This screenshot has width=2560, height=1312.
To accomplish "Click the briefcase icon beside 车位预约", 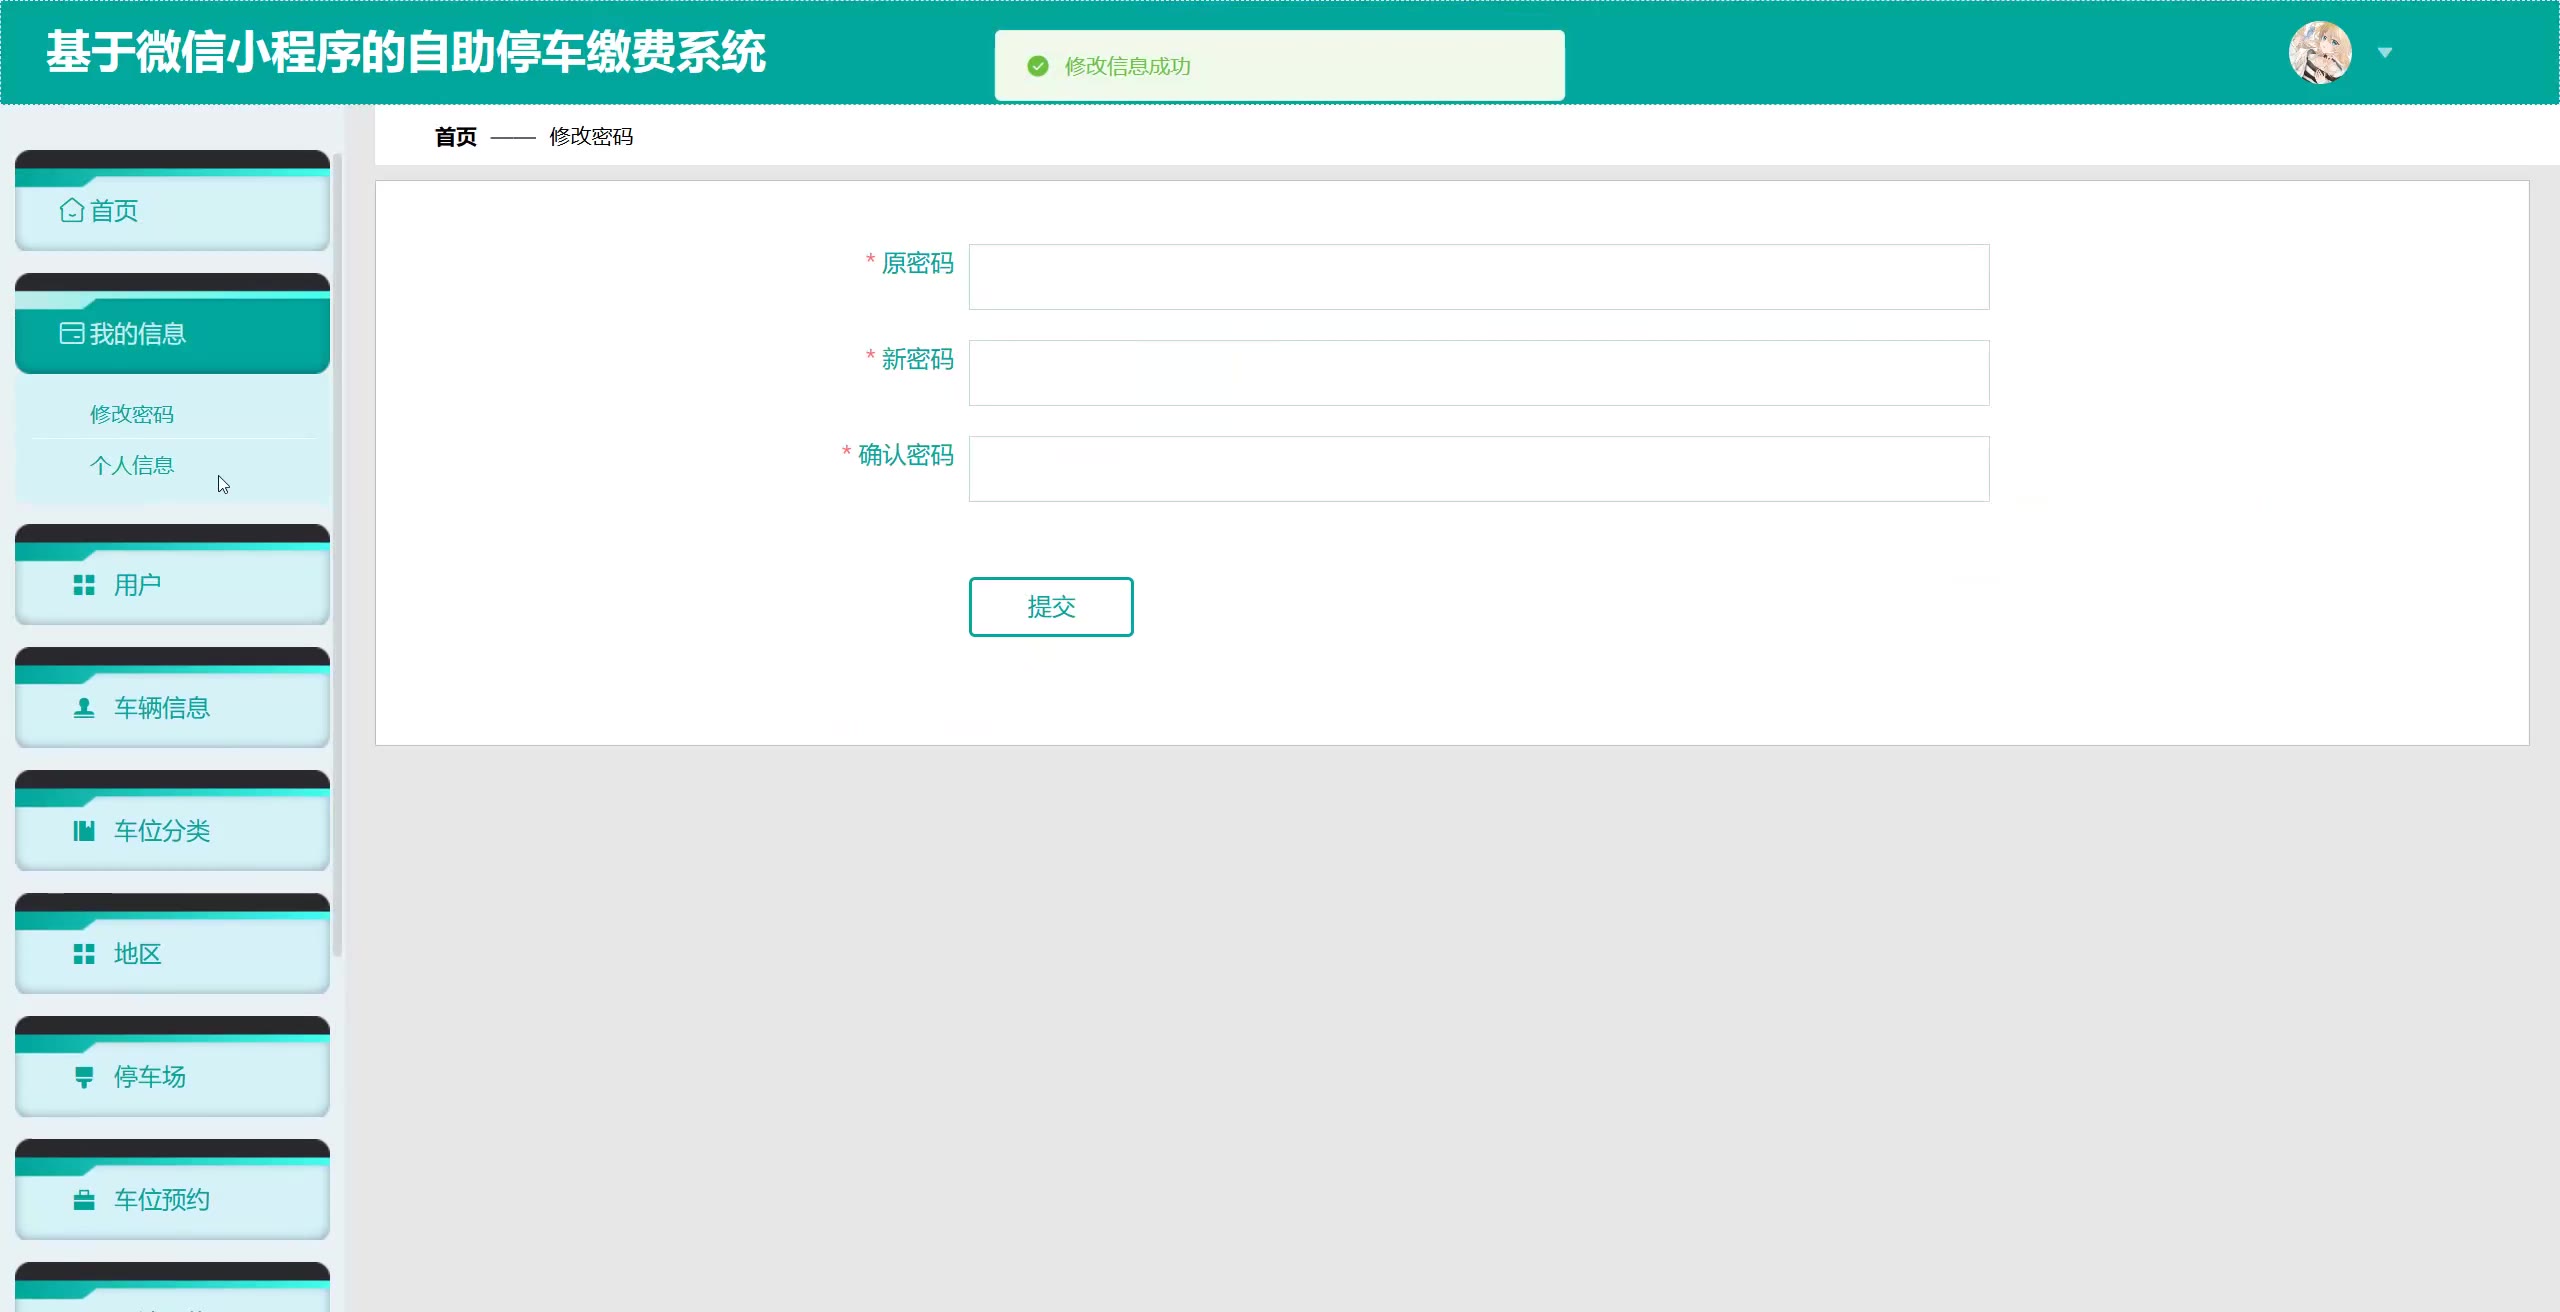I will point(84,1200).
